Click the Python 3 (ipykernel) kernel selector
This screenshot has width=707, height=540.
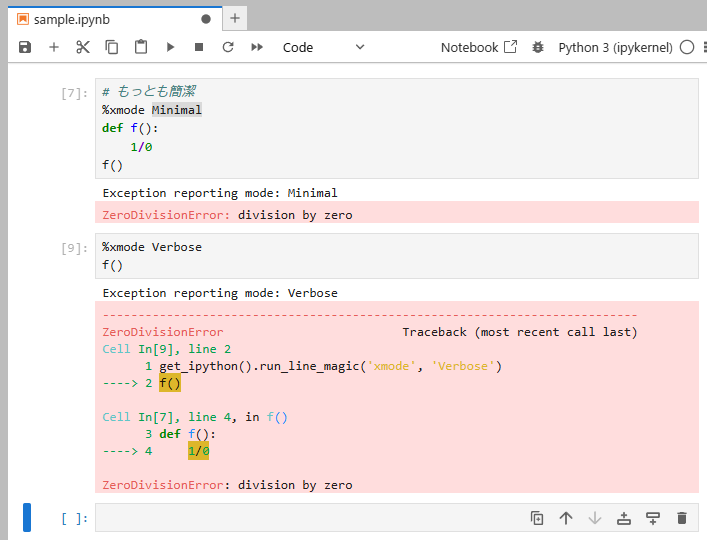[615, 47]
